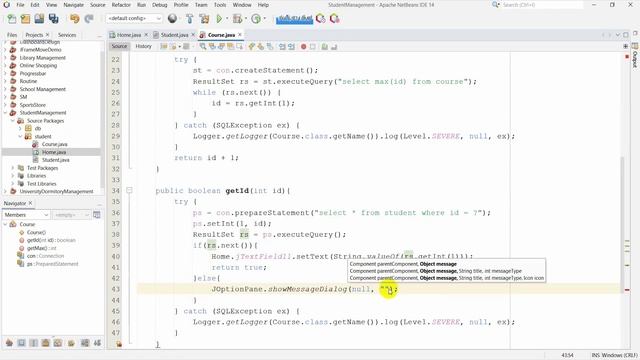640x360 pixels.
Task: Select the SportsStore project
Action: pos(33,105)
